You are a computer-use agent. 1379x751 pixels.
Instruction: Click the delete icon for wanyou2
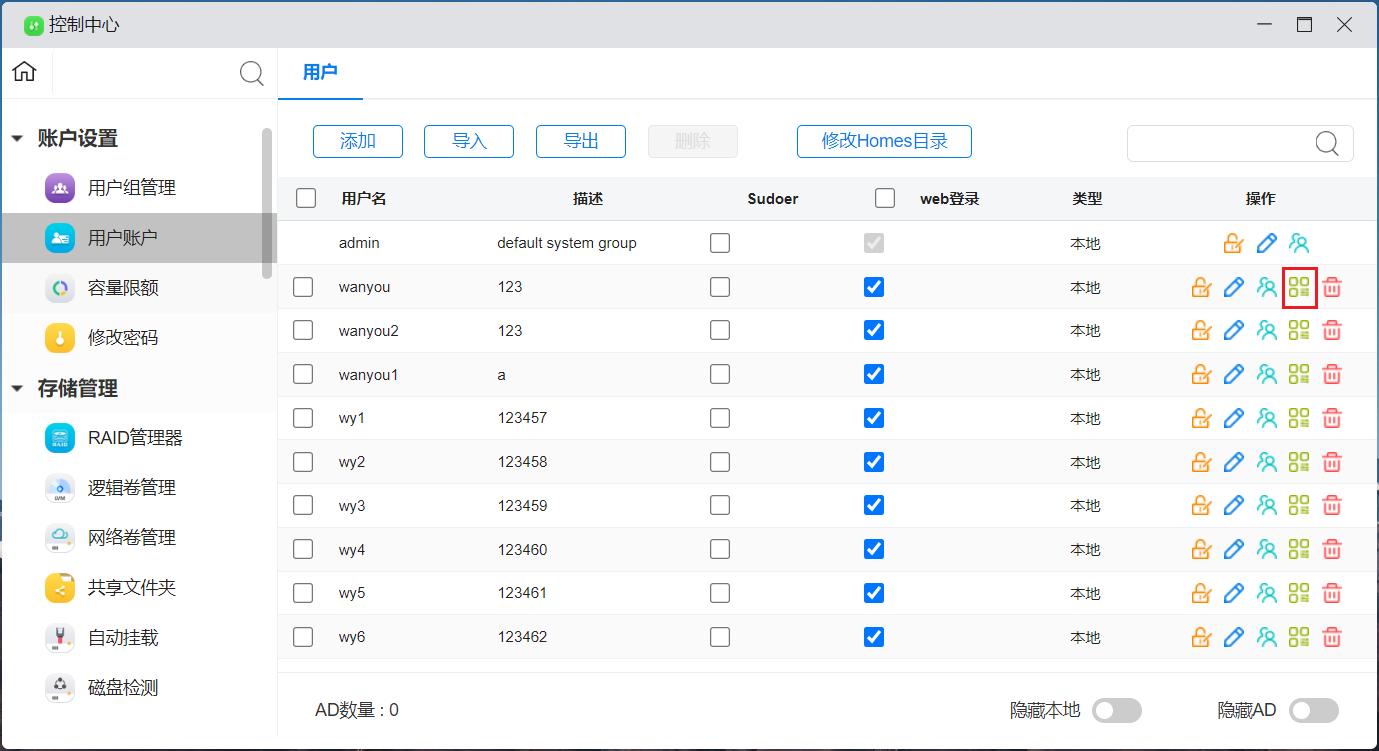tap(1331, 331)
